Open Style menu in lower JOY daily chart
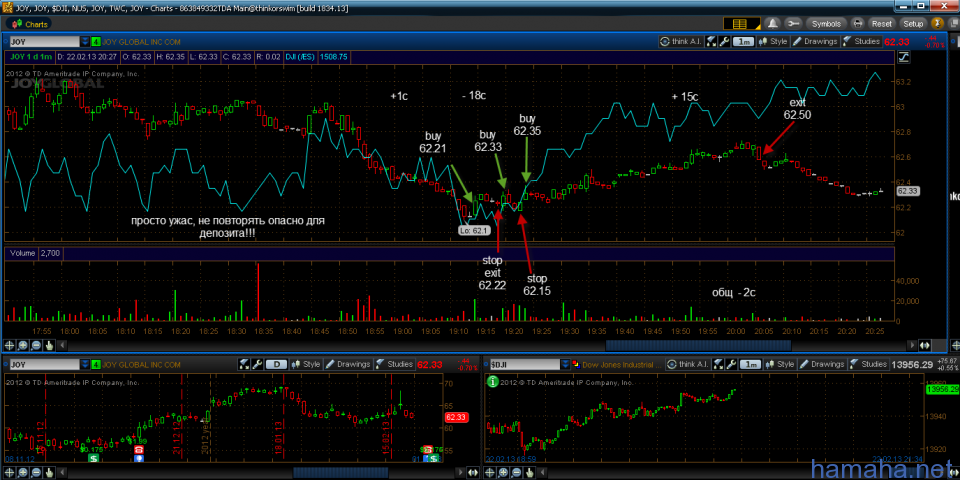Screen dimensions: 960x480 pyautogui.click(x=306, y=364)
